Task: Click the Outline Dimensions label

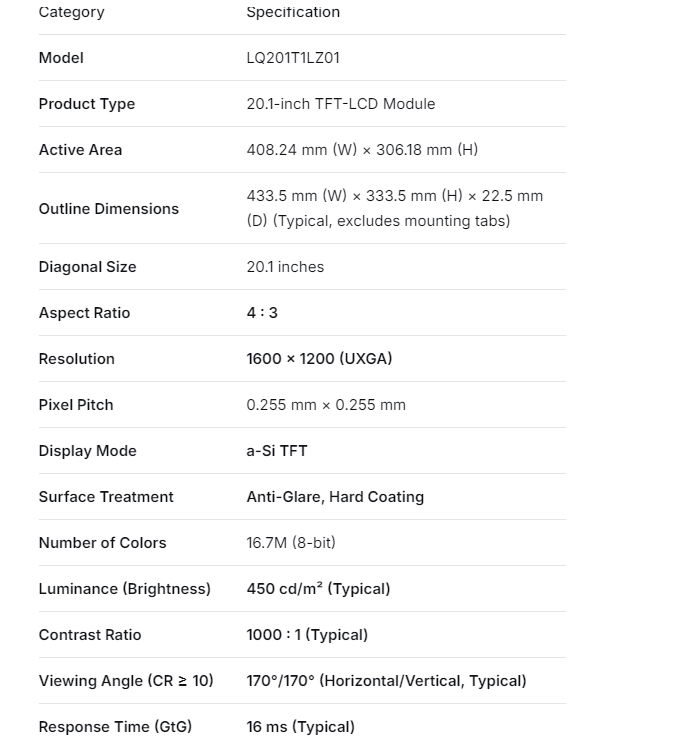Action: tap(109, 209)
